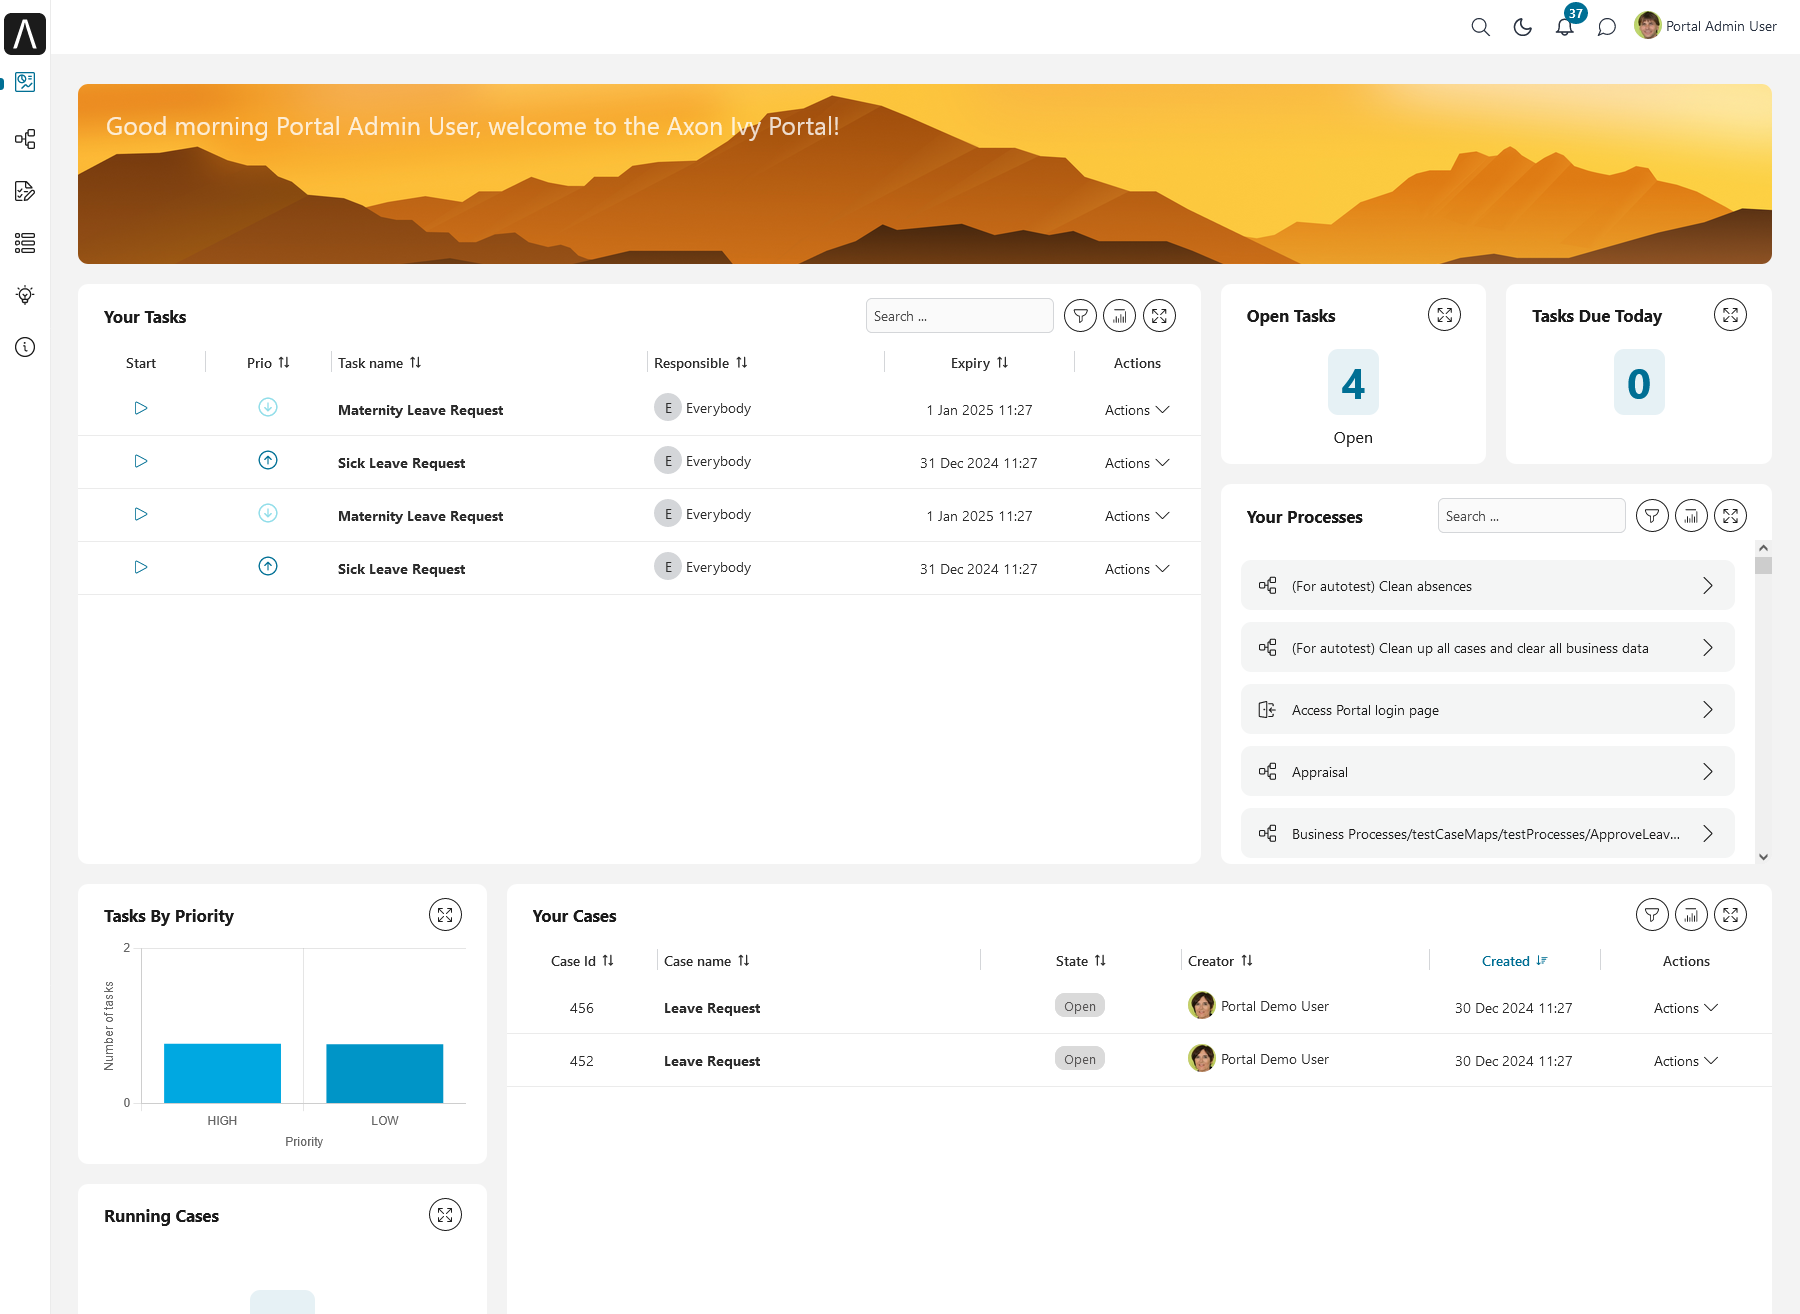Open widget info icon in Your Processes
Screen dimensions: 1800x1314
(1691, 516)
